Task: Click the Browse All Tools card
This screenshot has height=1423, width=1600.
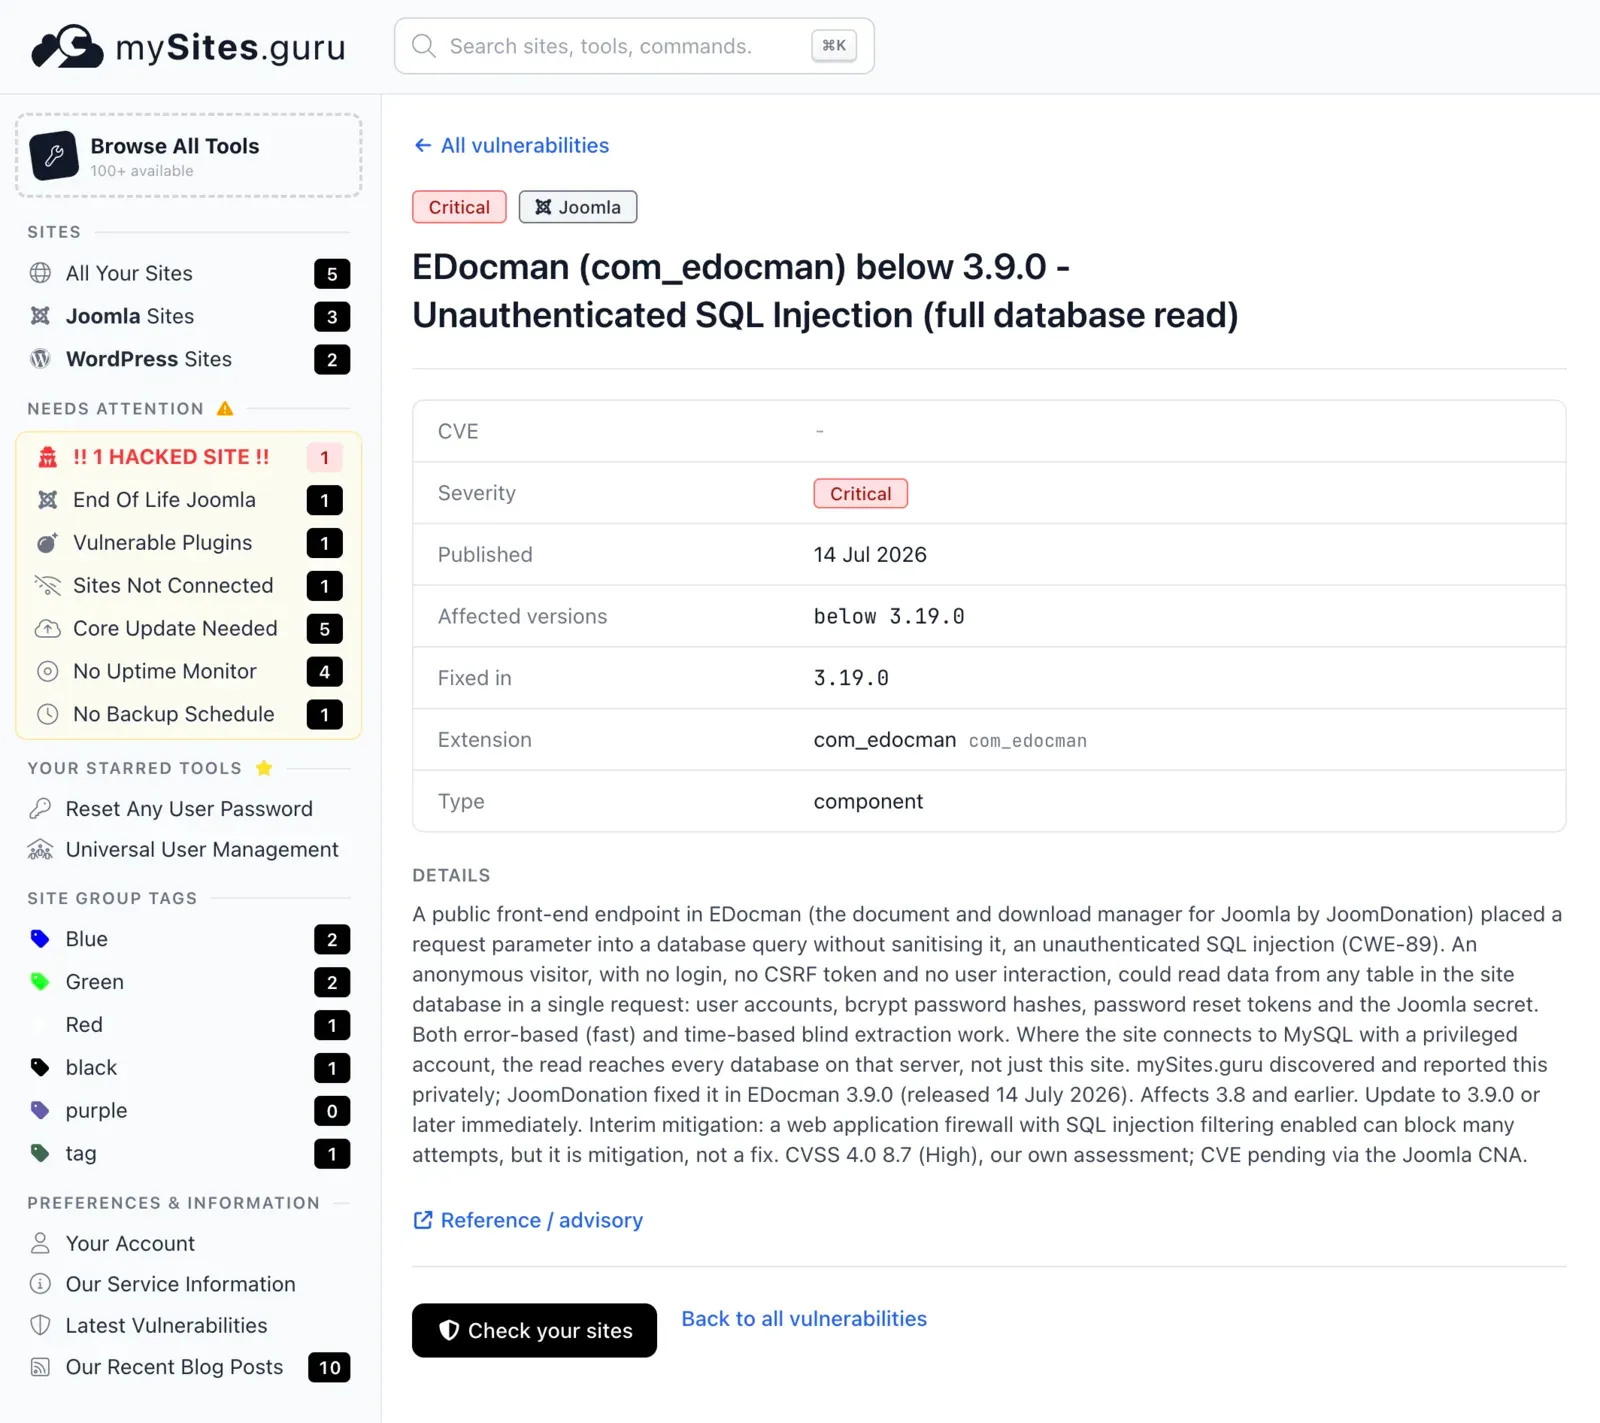Action: coord(189,155)
